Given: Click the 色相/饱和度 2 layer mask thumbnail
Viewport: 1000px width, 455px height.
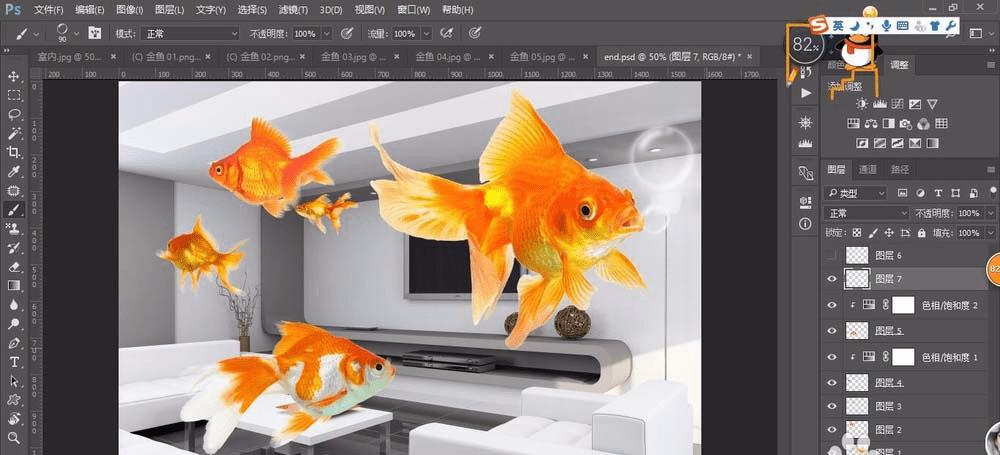Looking at the screenshot, I should [x=903, y=305].
